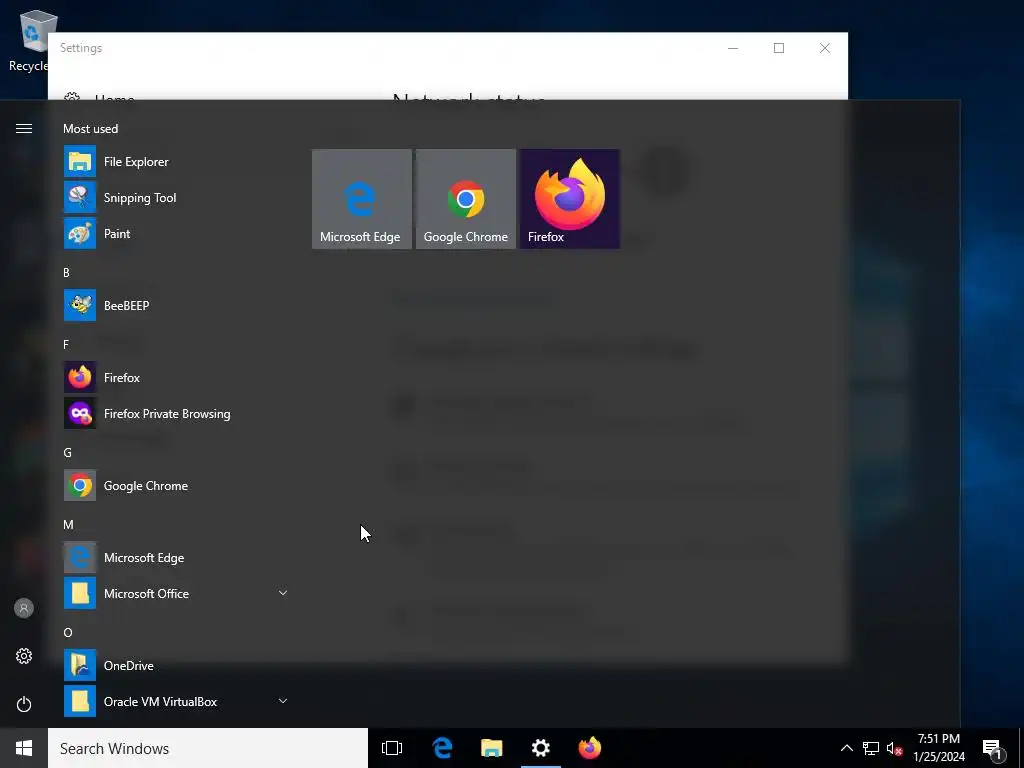Open Firefox from the app list

pos(176,377)
